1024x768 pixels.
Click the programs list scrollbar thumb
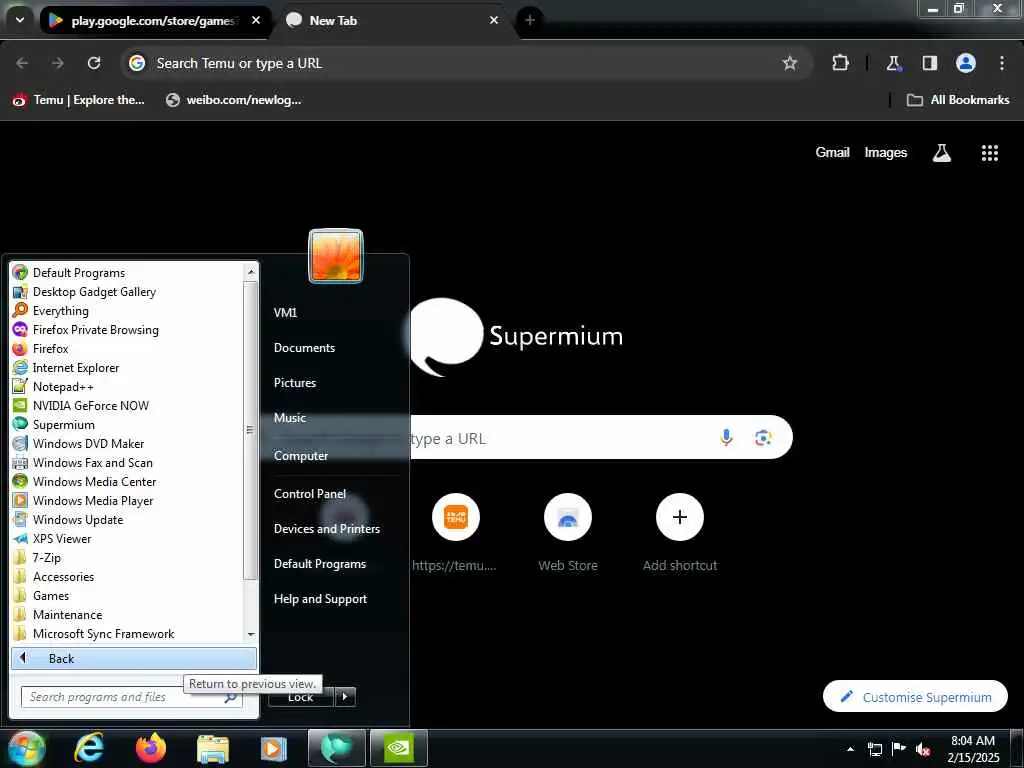[x=250, y=430]
